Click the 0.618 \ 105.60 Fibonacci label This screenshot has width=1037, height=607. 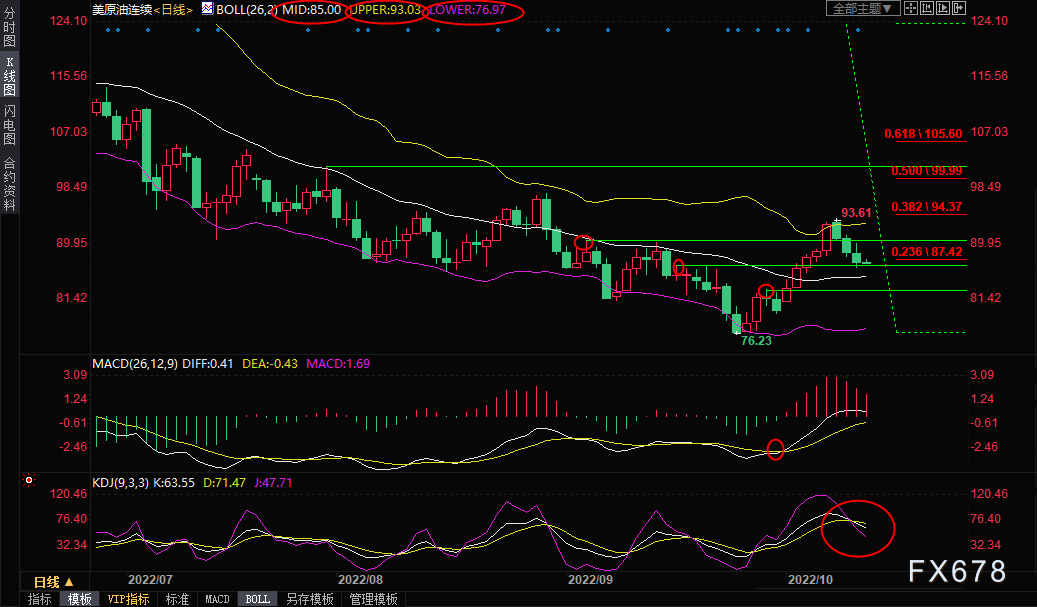pos(923,134)
